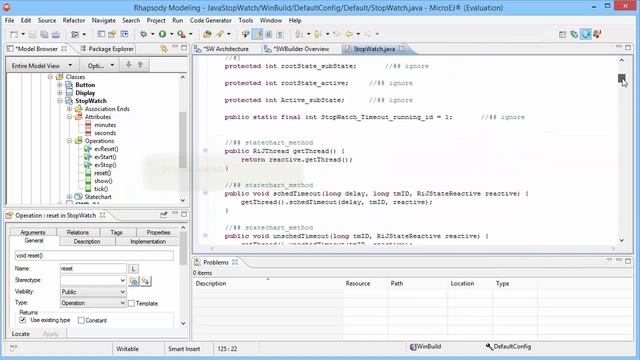
Task: Toggle the Template checkbox
Action: coord(131,303)
